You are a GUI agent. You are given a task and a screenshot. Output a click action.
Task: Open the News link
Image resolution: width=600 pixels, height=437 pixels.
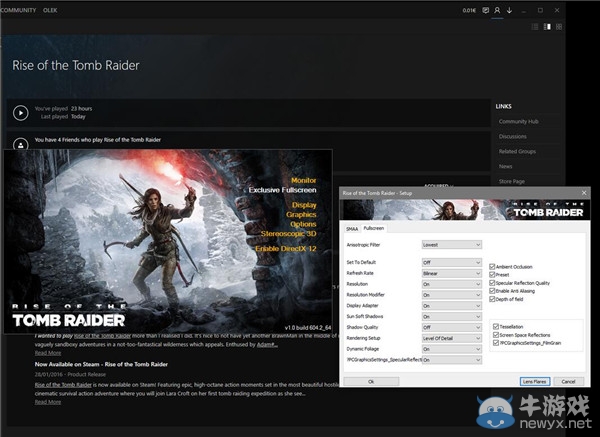(x=505, y=166)
